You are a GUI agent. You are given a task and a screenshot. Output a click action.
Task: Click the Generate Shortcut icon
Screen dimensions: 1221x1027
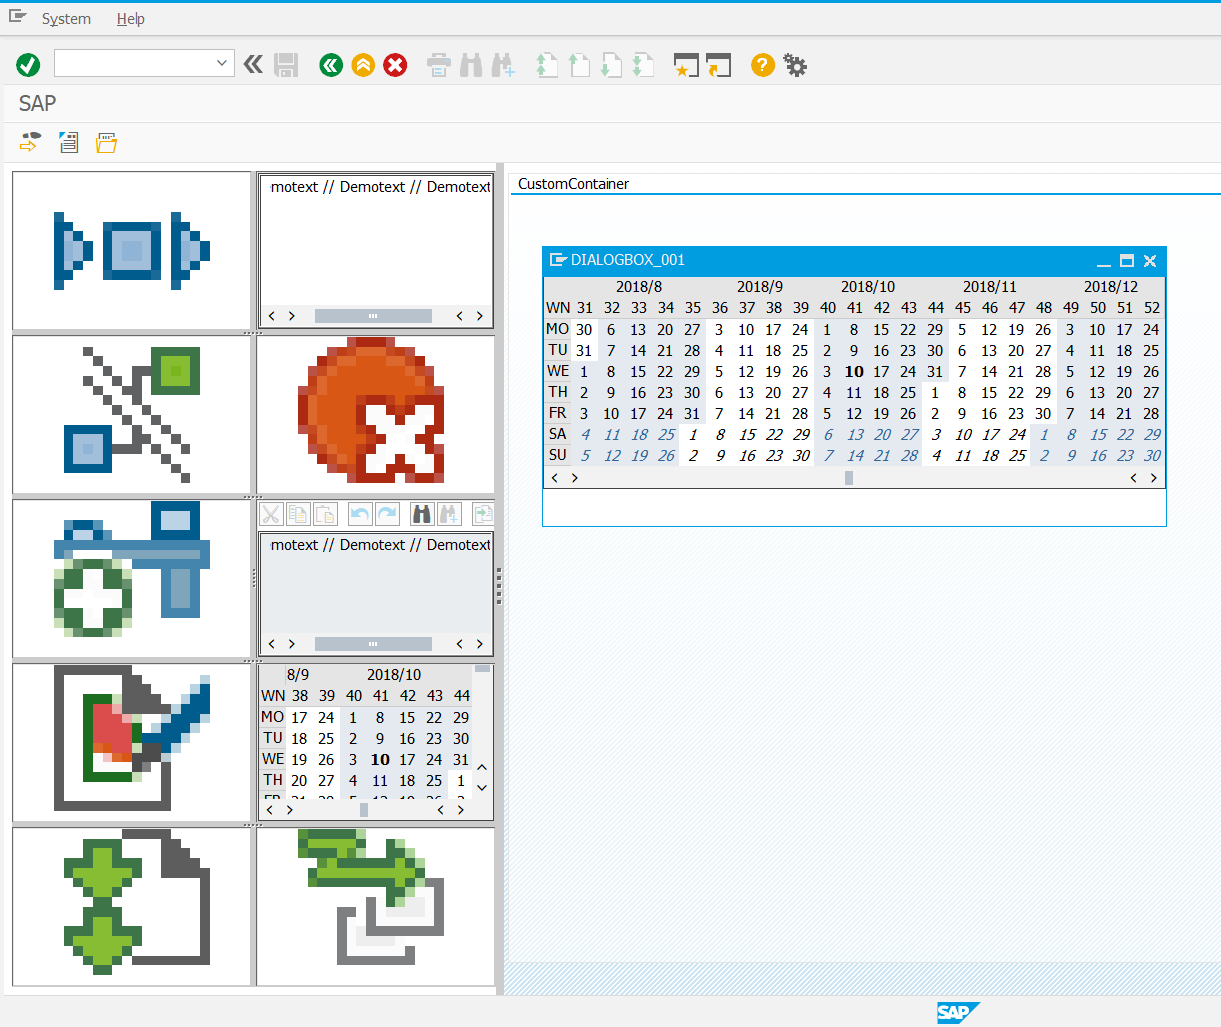718,65
